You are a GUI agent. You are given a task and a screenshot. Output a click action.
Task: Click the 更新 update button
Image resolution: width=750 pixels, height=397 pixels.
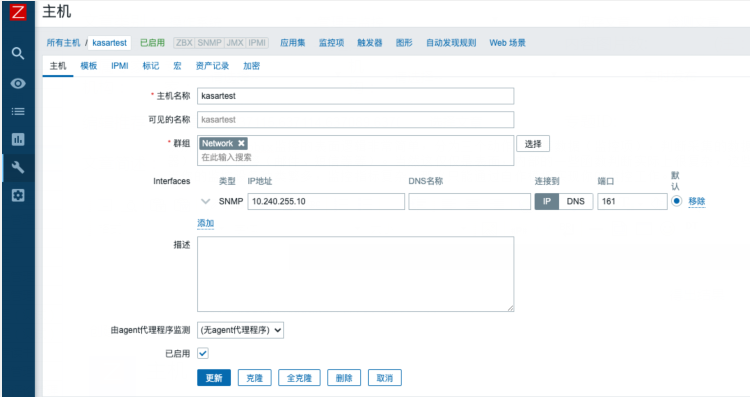click(214, 378)
